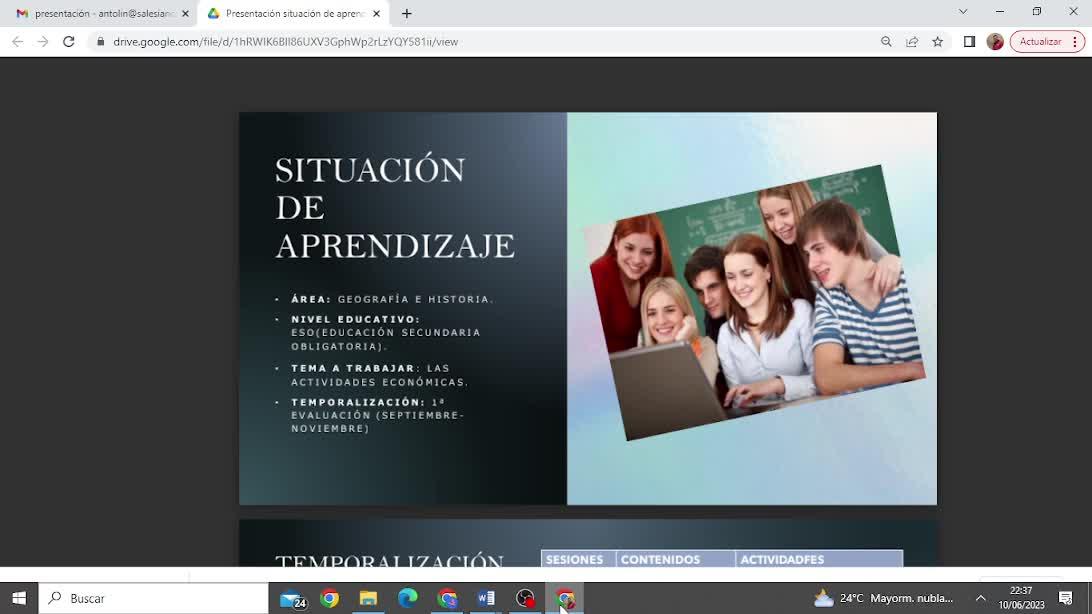
Task: Open the Chrome three-dot menu
Action: click(x=1077, y=42)
